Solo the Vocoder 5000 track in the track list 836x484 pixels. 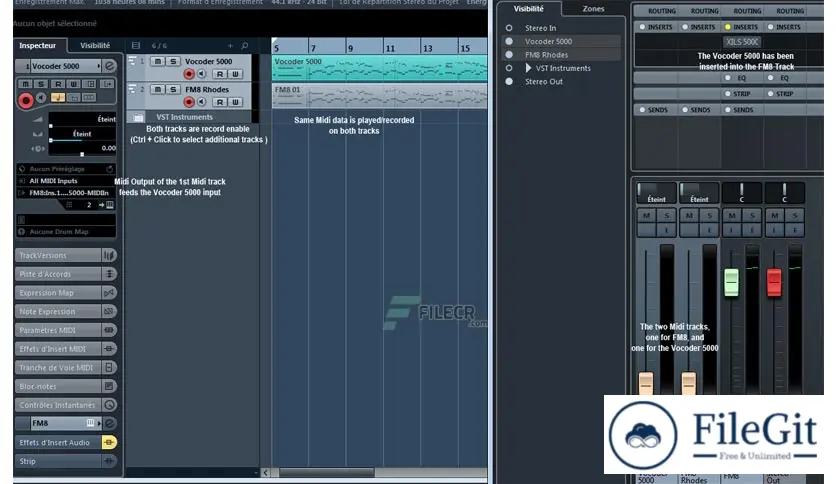click(173, 61)
